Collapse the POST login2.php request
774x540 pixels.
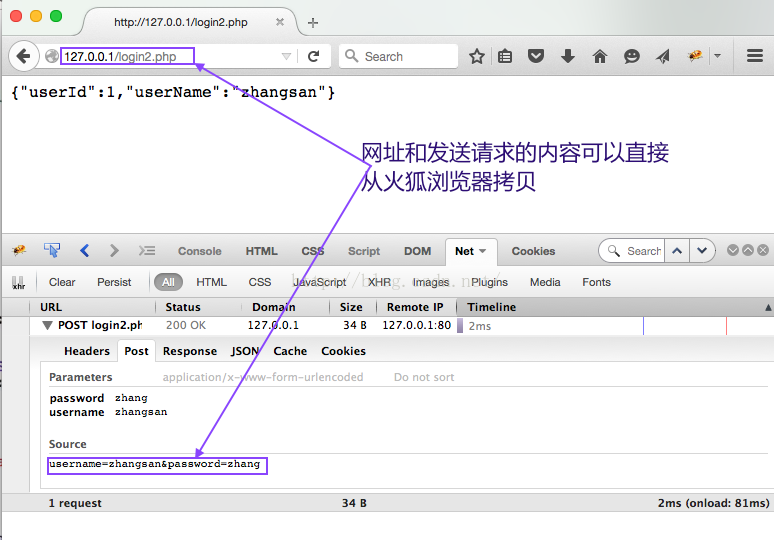(47, 325)
